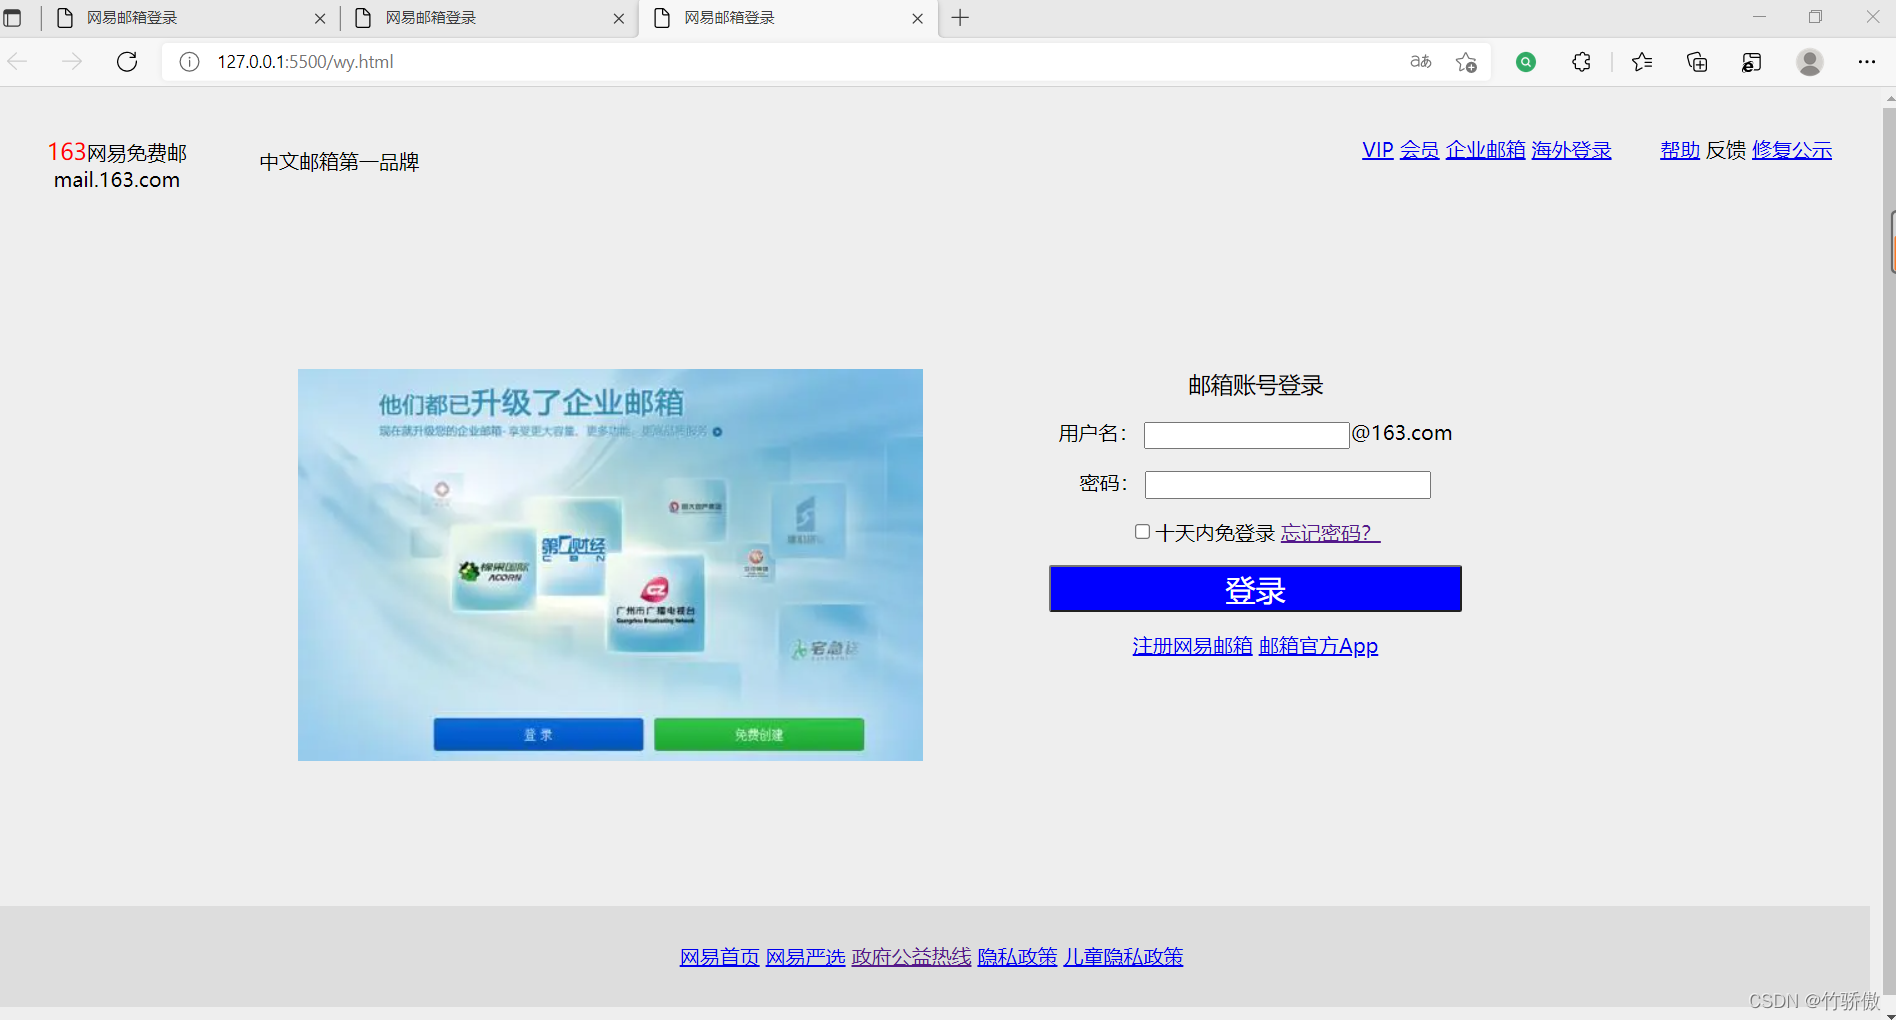Open the Favorites star list icon

pos(1642,62)
